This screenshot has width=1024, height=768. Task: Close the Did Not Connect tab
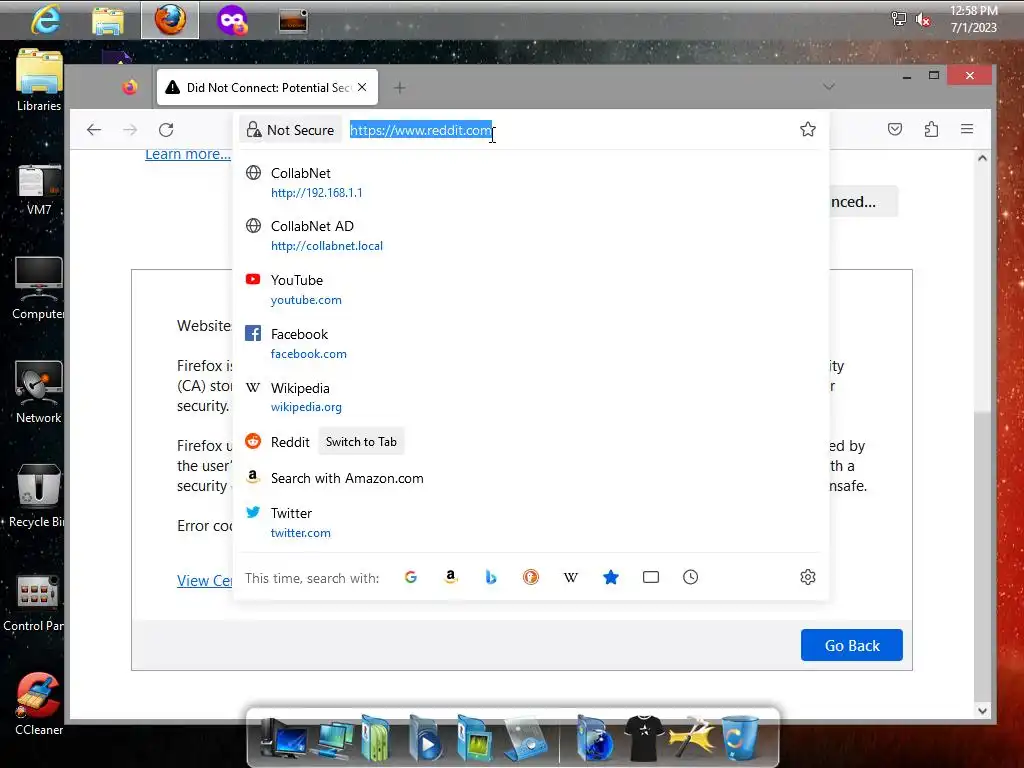(362, 88)
